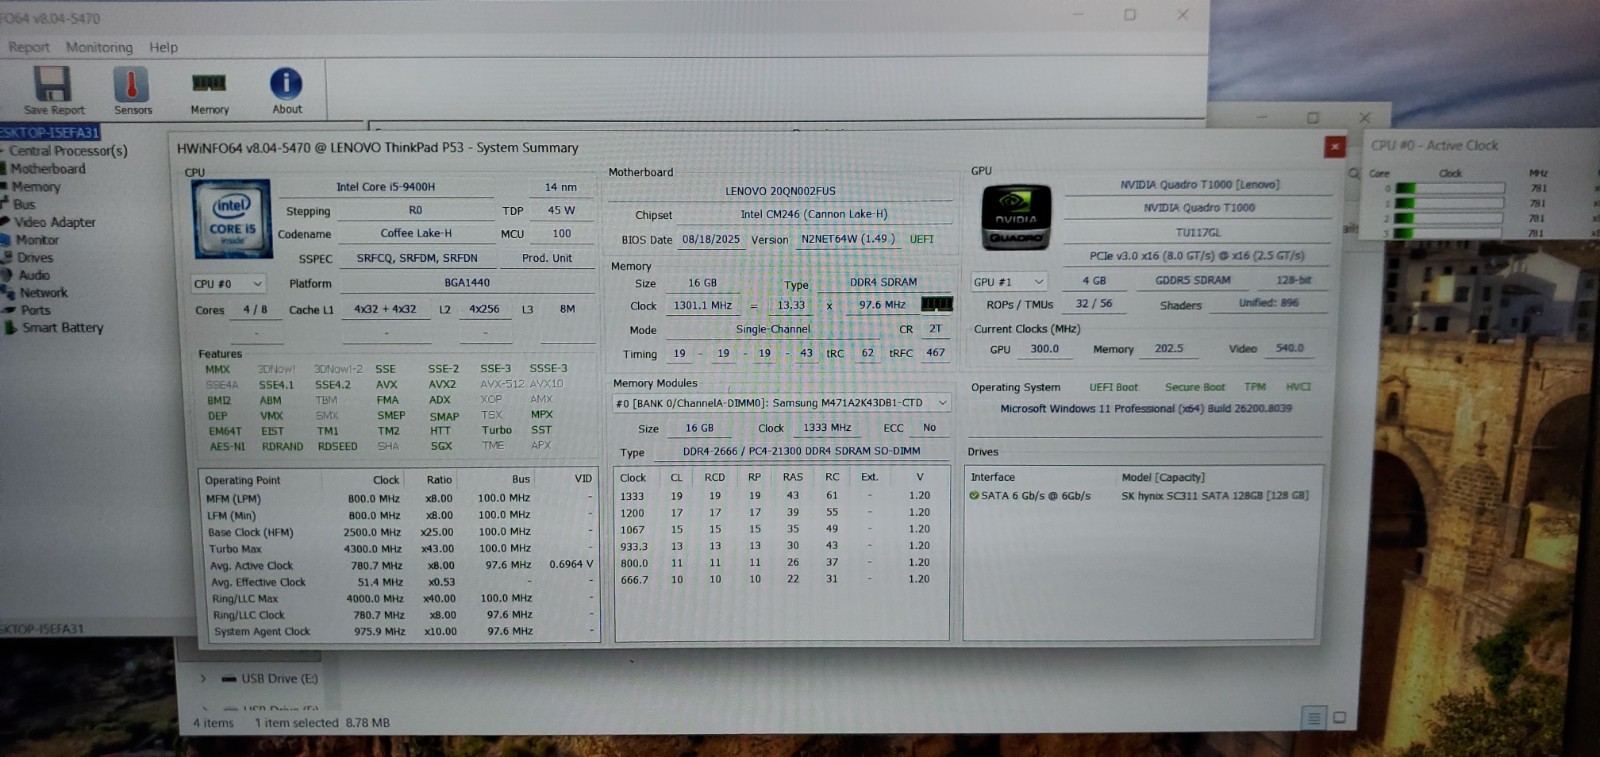Click the Memory module toolbar icon
Viewport: 1600px width, 757px height.
click(209, 83)
